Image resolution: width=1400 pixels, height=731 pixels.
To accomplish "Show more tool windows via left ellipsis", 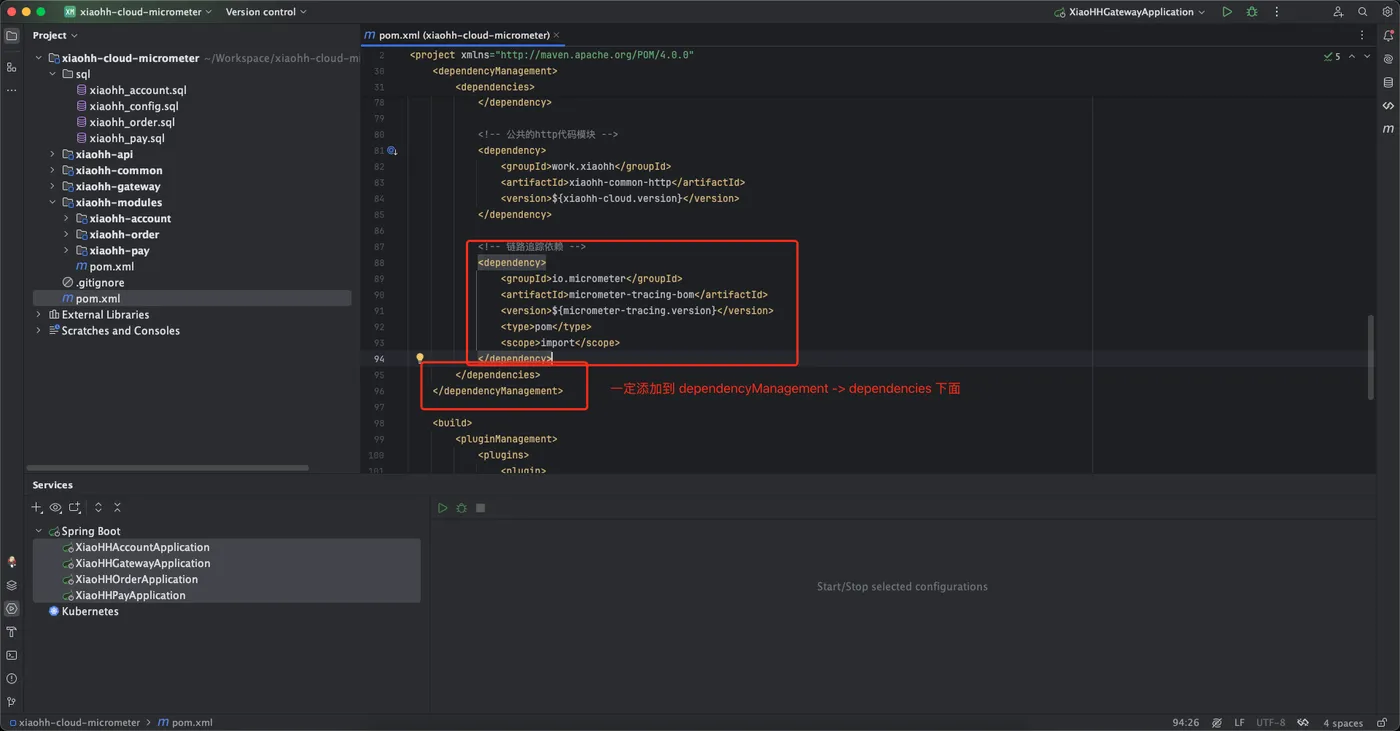I will [x=12, y=91].
